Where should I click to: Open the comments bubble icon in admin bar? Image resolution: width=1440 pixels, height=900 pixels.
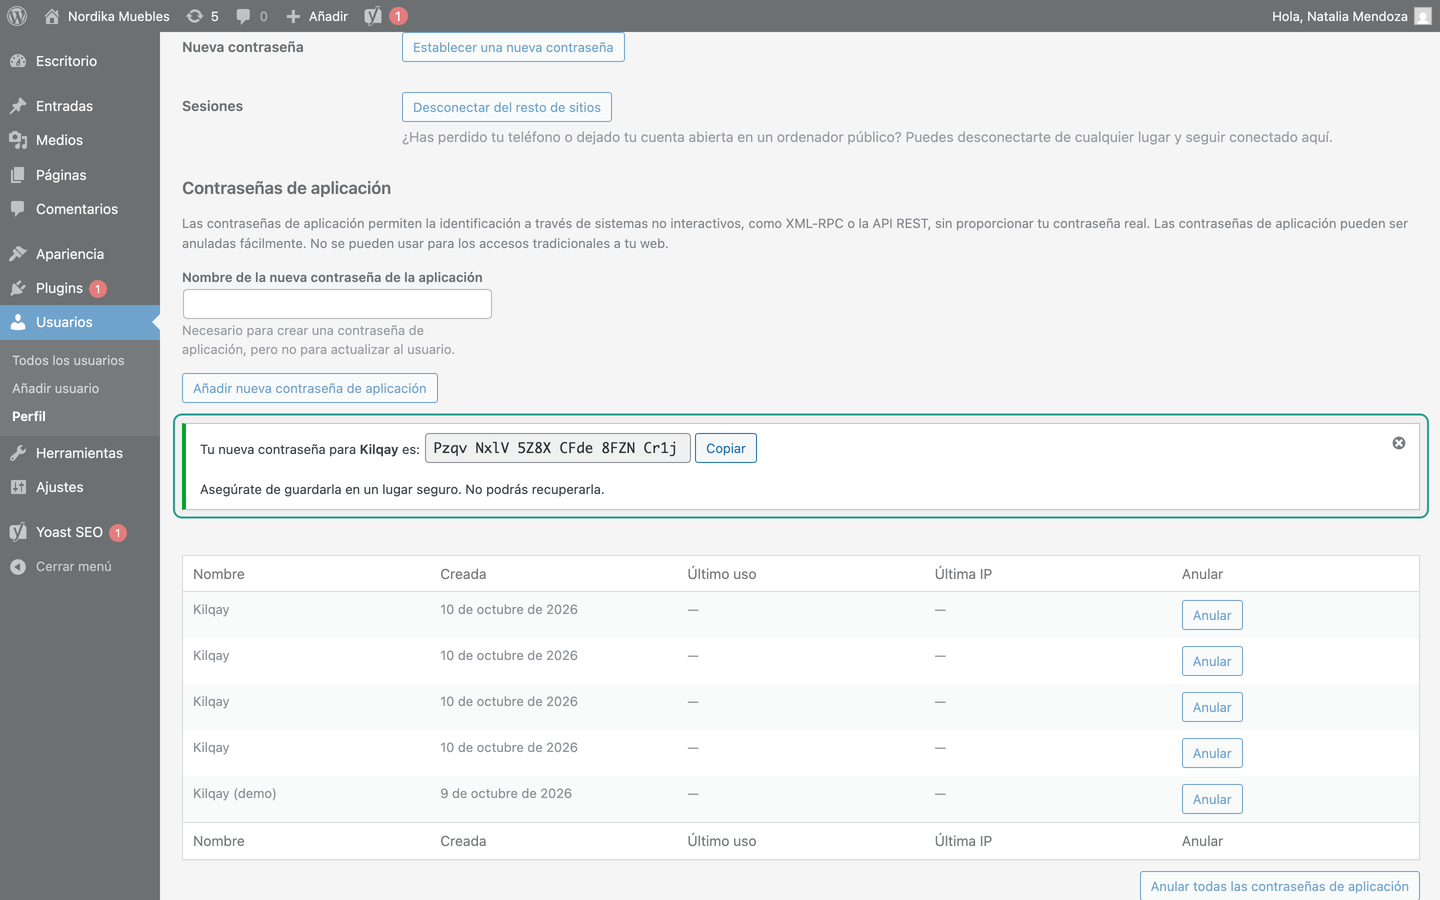point(243,16)
